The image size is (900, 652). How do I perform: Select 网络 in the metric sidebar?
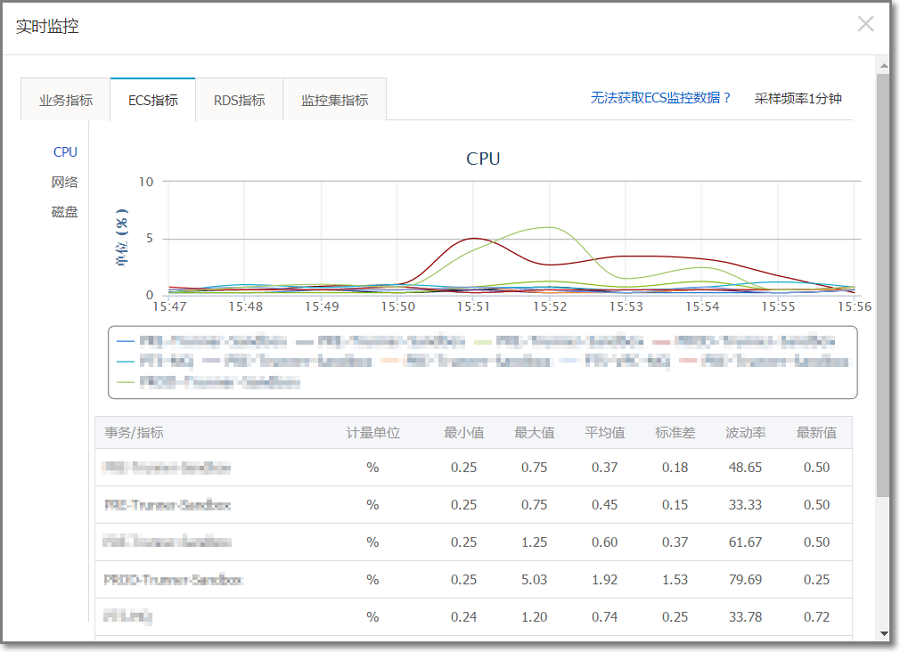(64, 182)
